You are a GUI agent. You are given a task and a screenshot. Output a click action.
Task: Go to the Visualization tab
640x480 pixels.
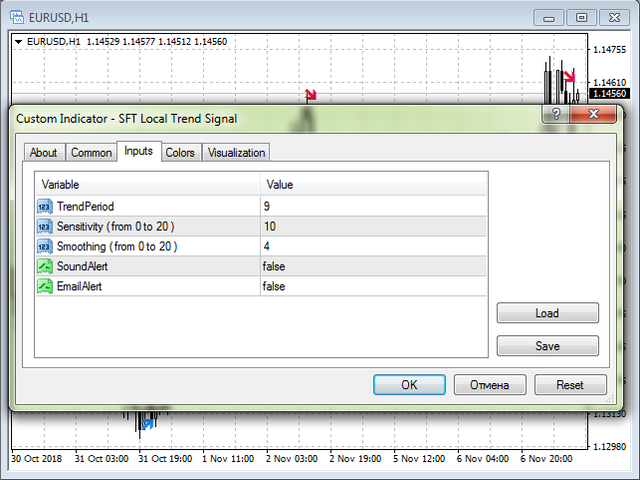[x=236, y=153]
